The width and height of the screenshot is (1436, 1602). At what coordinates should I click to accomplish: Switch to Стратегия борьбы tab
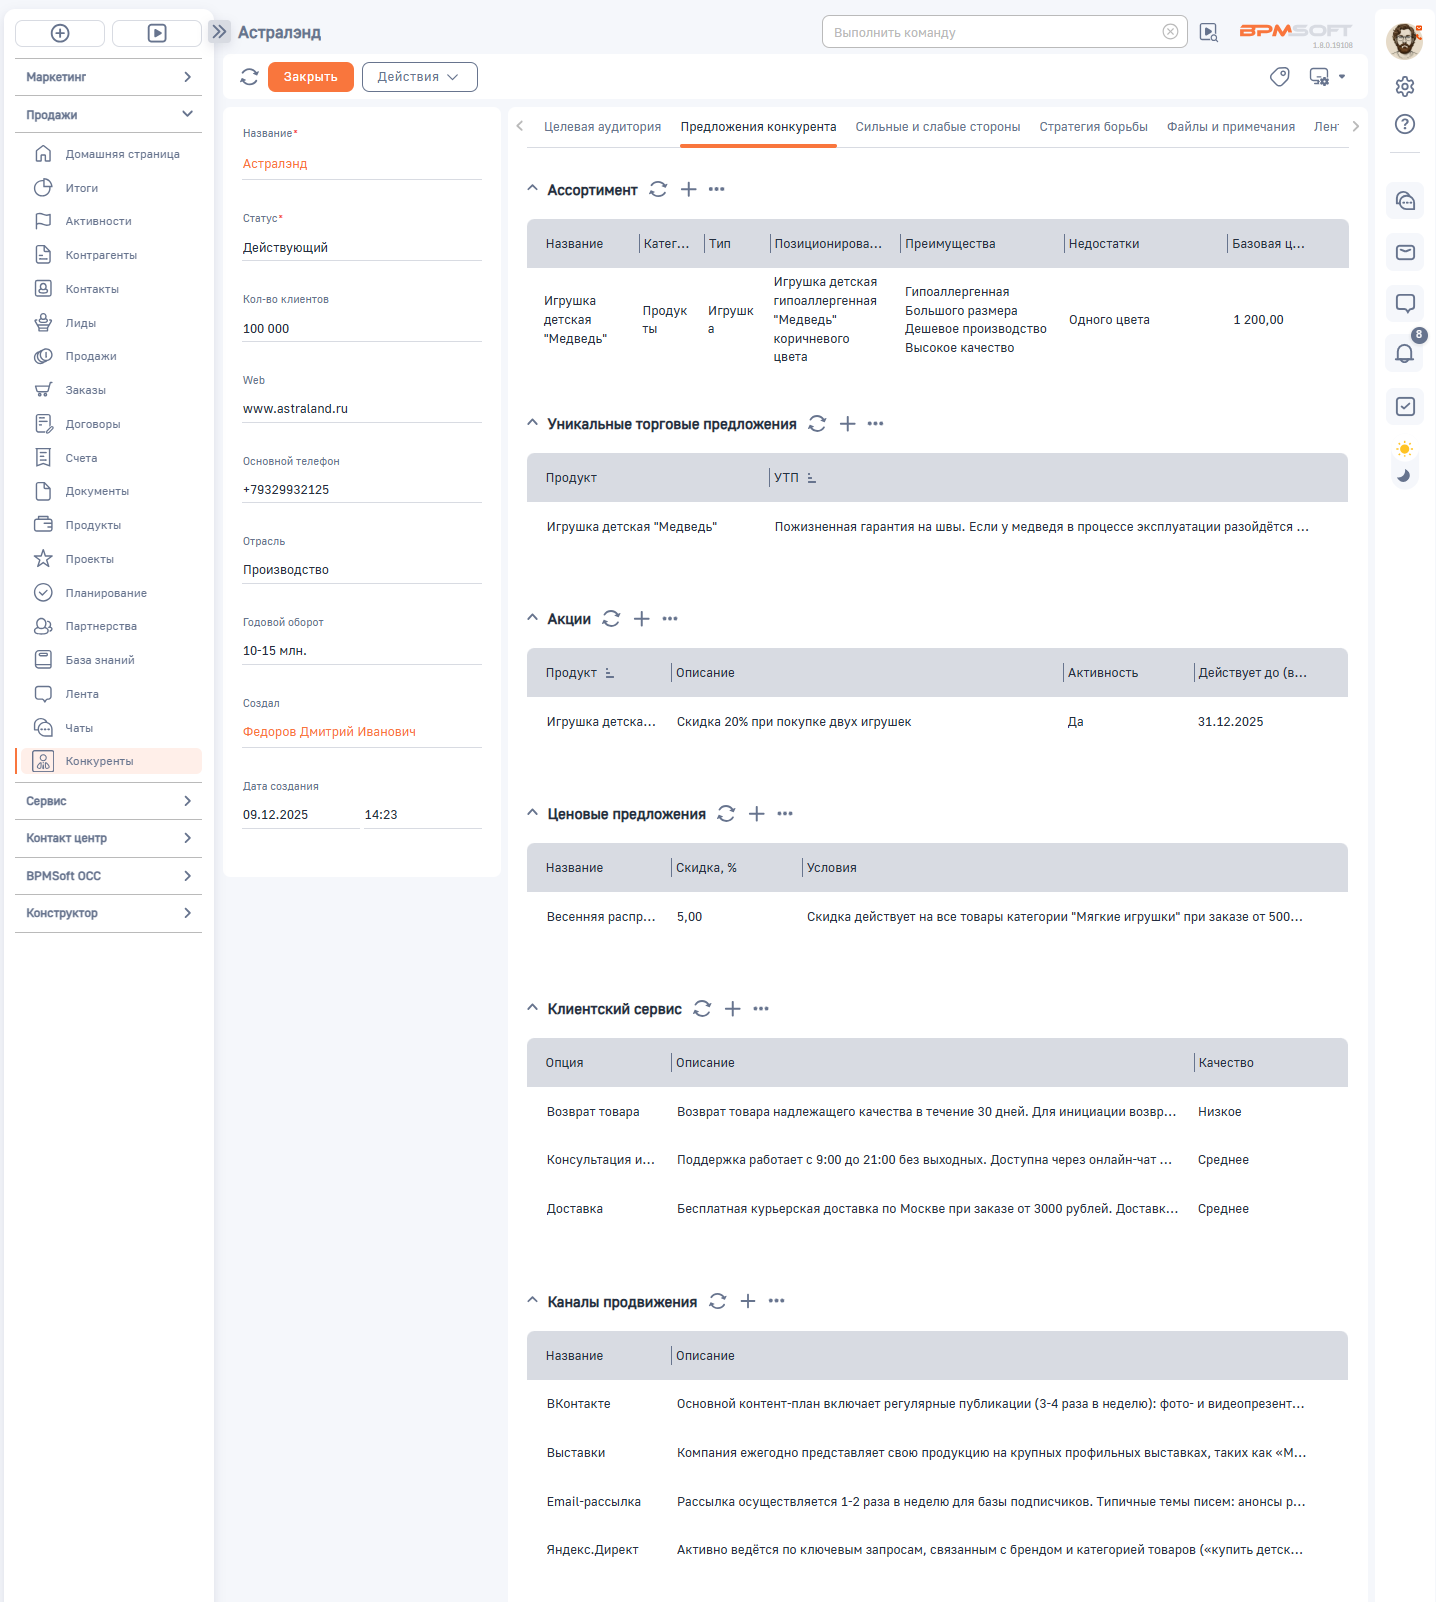pos(1093,127)
